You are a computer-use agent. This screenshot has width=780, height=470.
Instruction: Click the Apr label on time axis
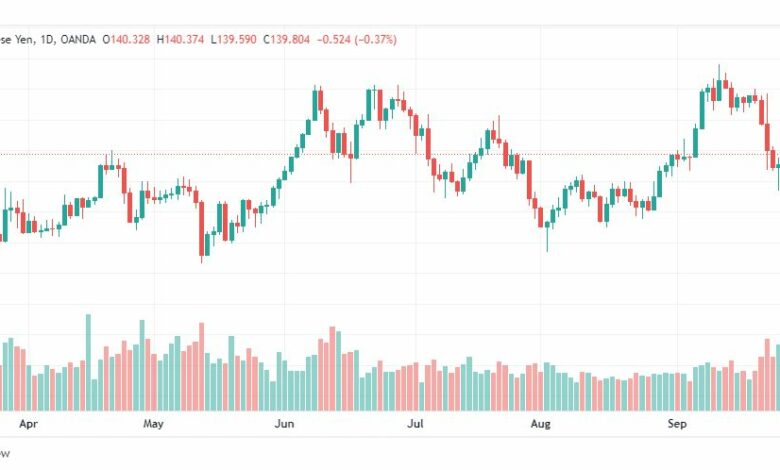click(29, 423)
